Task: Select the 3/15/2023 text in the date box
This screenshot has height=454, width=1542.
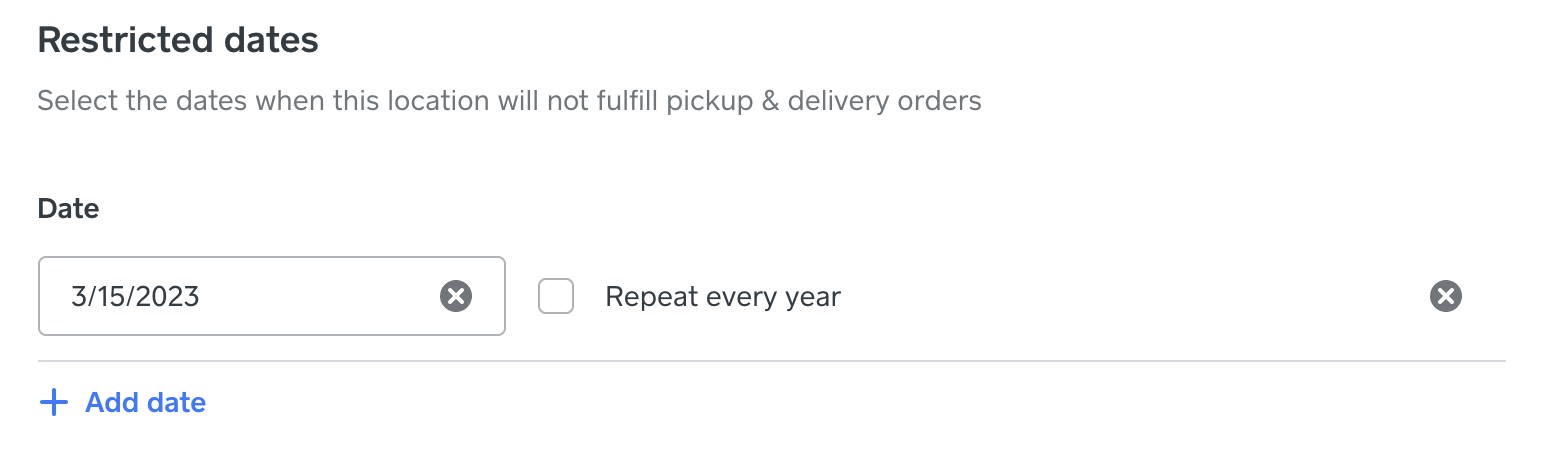Action: pos(135,297)
